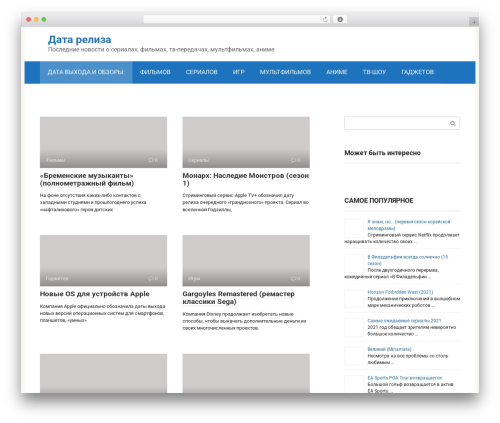Viewport: 500px width, 423px height.
Task: Open popular post Horizon Forbidden West (2021)
Action: coord(400,292)
